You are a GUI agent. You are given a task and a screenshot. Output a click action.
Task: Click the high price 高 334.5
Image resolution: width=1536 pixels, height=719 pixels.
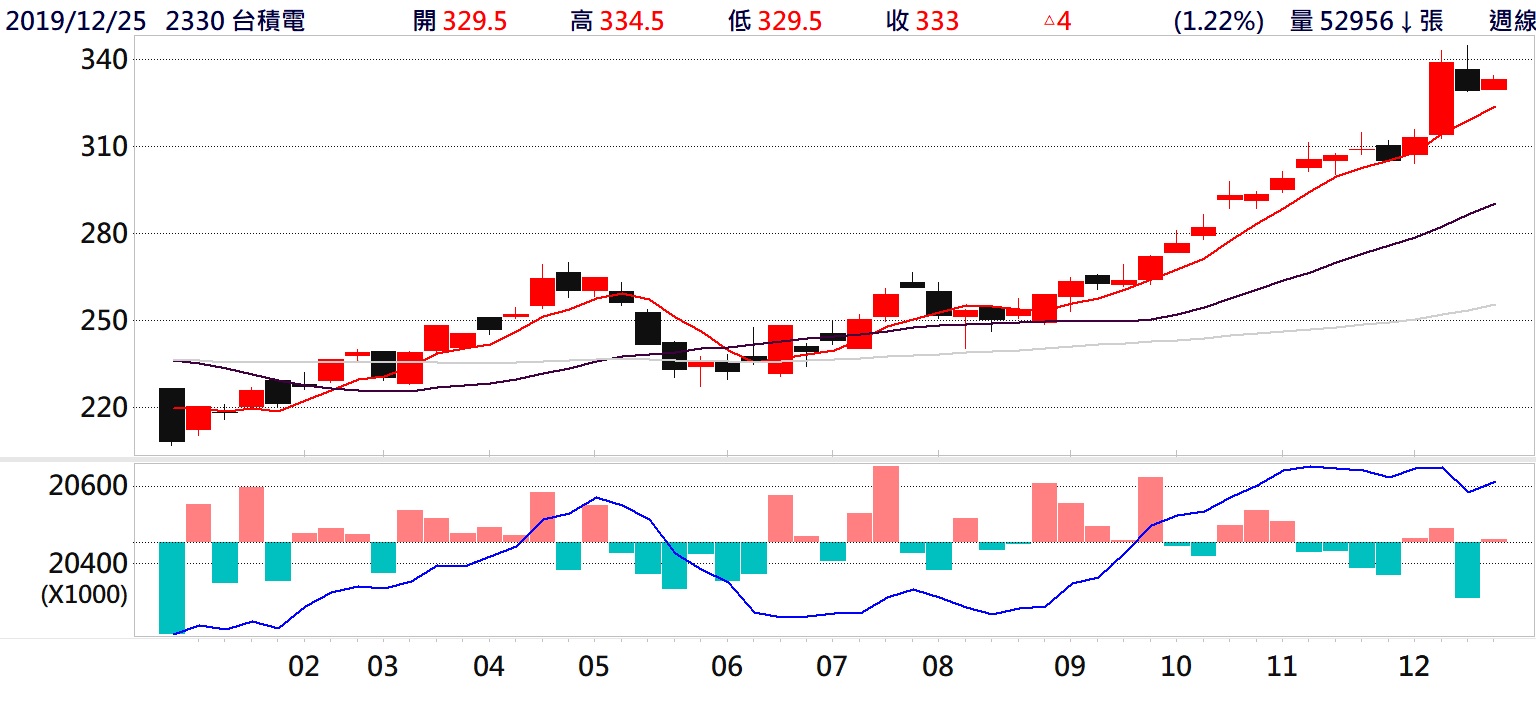617,21
